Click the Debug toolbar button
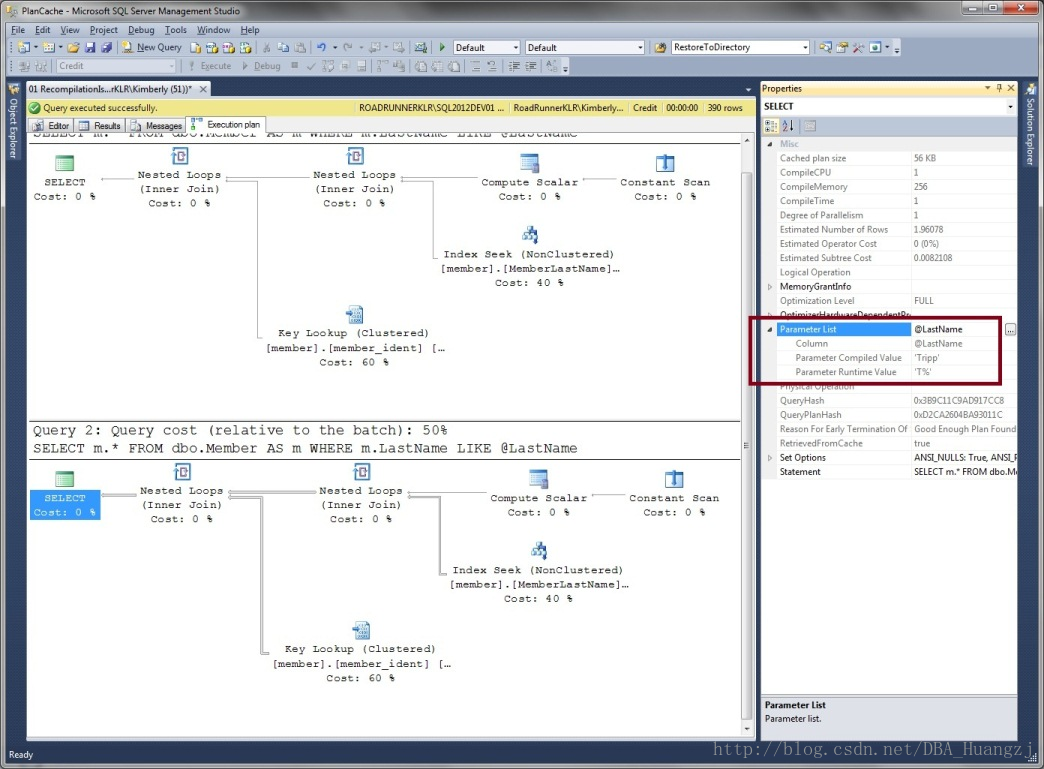The image size is (1044, 769). tap(261, 66)
